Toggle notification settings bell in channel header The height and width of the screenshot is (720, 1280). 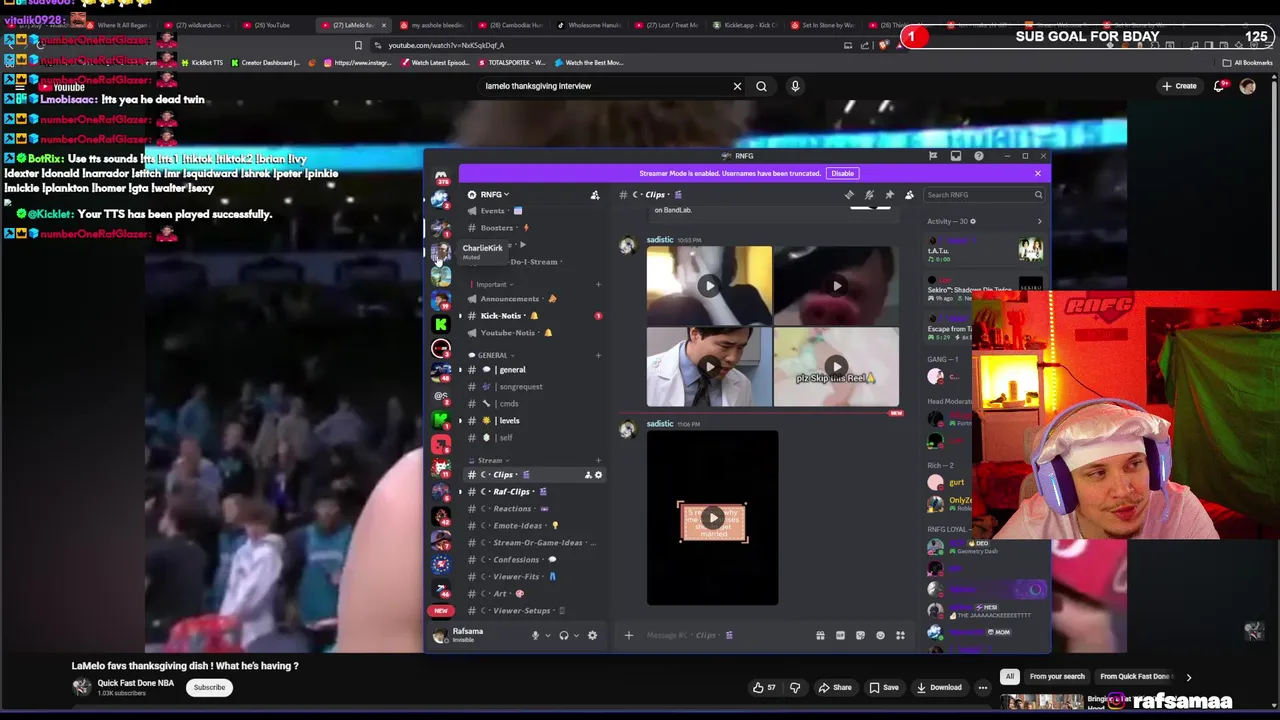[x=869, y=195]
